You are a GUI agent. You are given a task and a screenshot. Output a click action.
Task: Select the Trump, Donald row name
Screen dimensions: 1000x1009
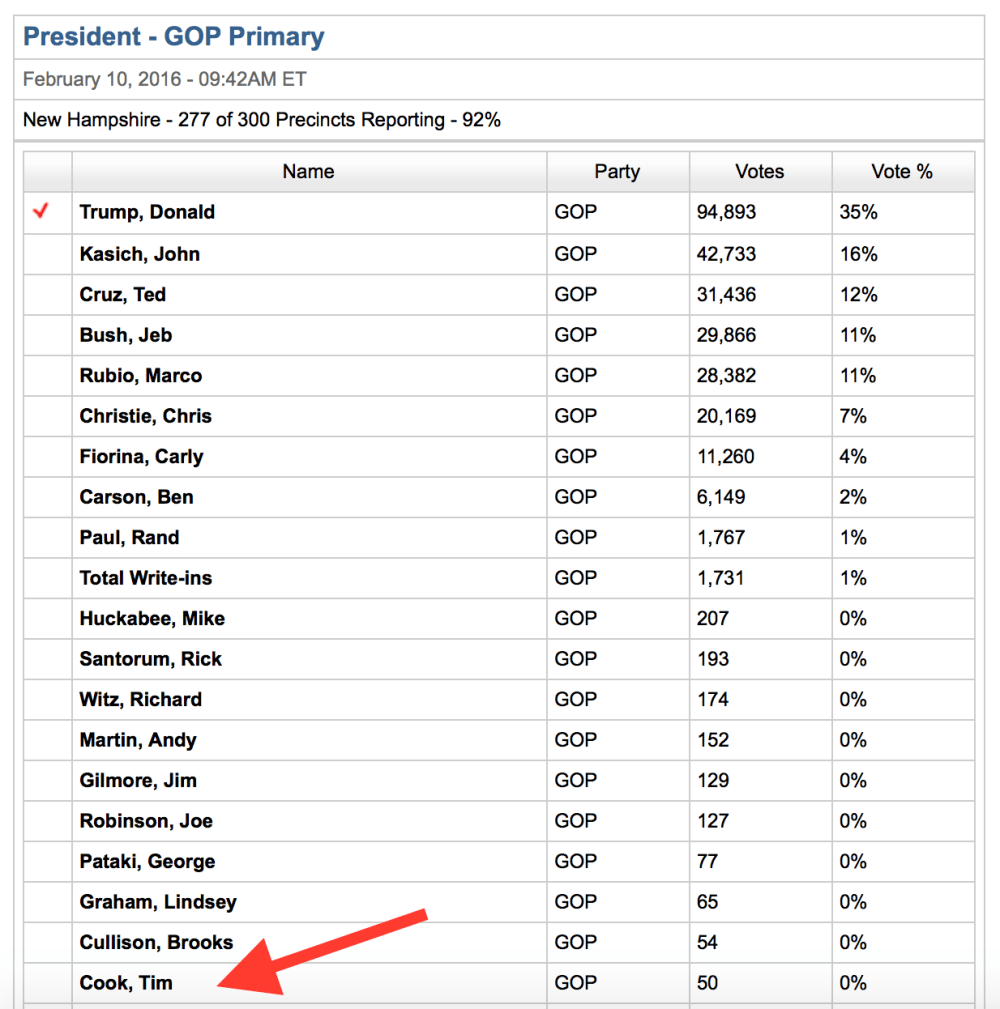coord(147,212)
